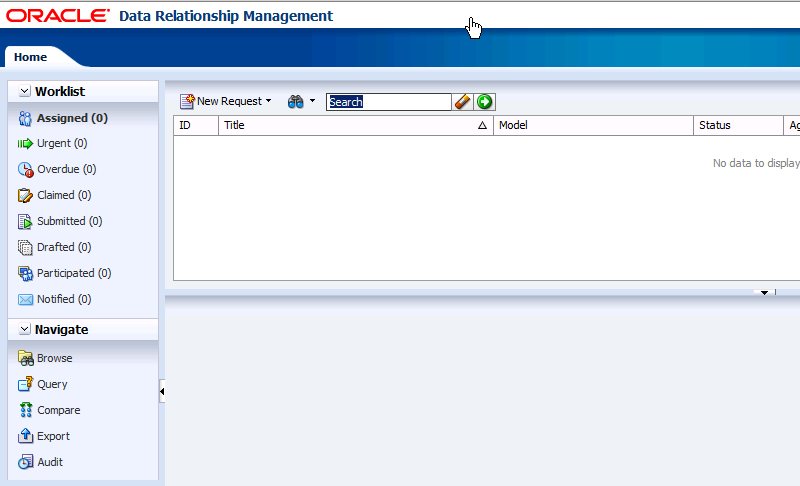Click the Participated users icon
Screen dimensions: 800x486
(x=25, y=273)
